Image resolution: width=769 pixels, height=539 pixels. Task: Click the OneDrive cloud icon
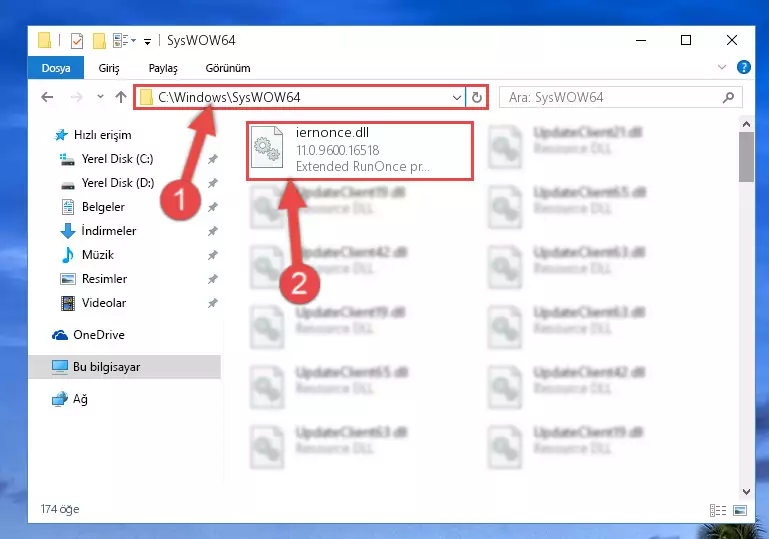[60, 335]
